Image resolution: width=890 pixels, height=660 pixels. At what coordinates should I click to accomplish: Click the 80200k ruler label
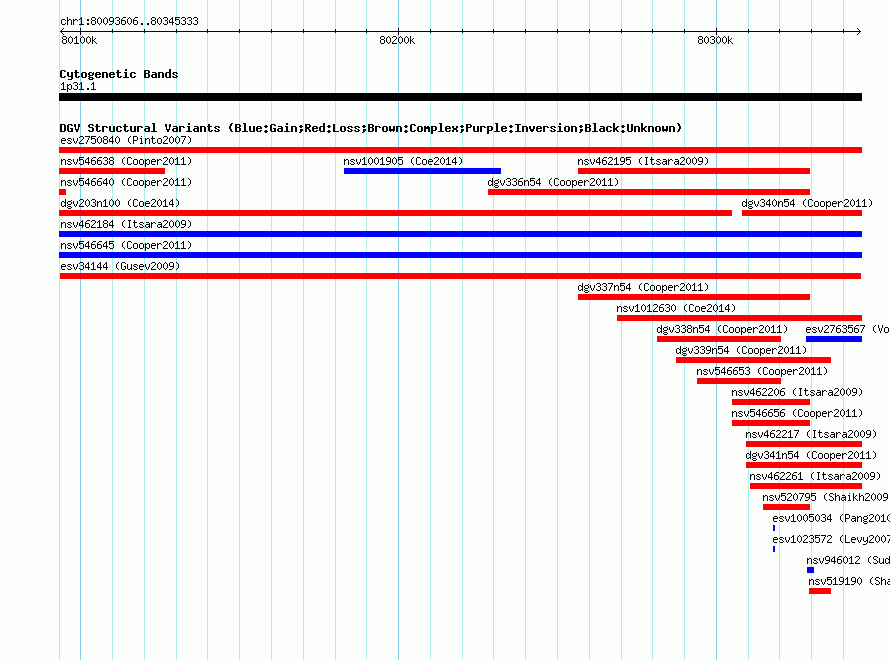point(397,40)
